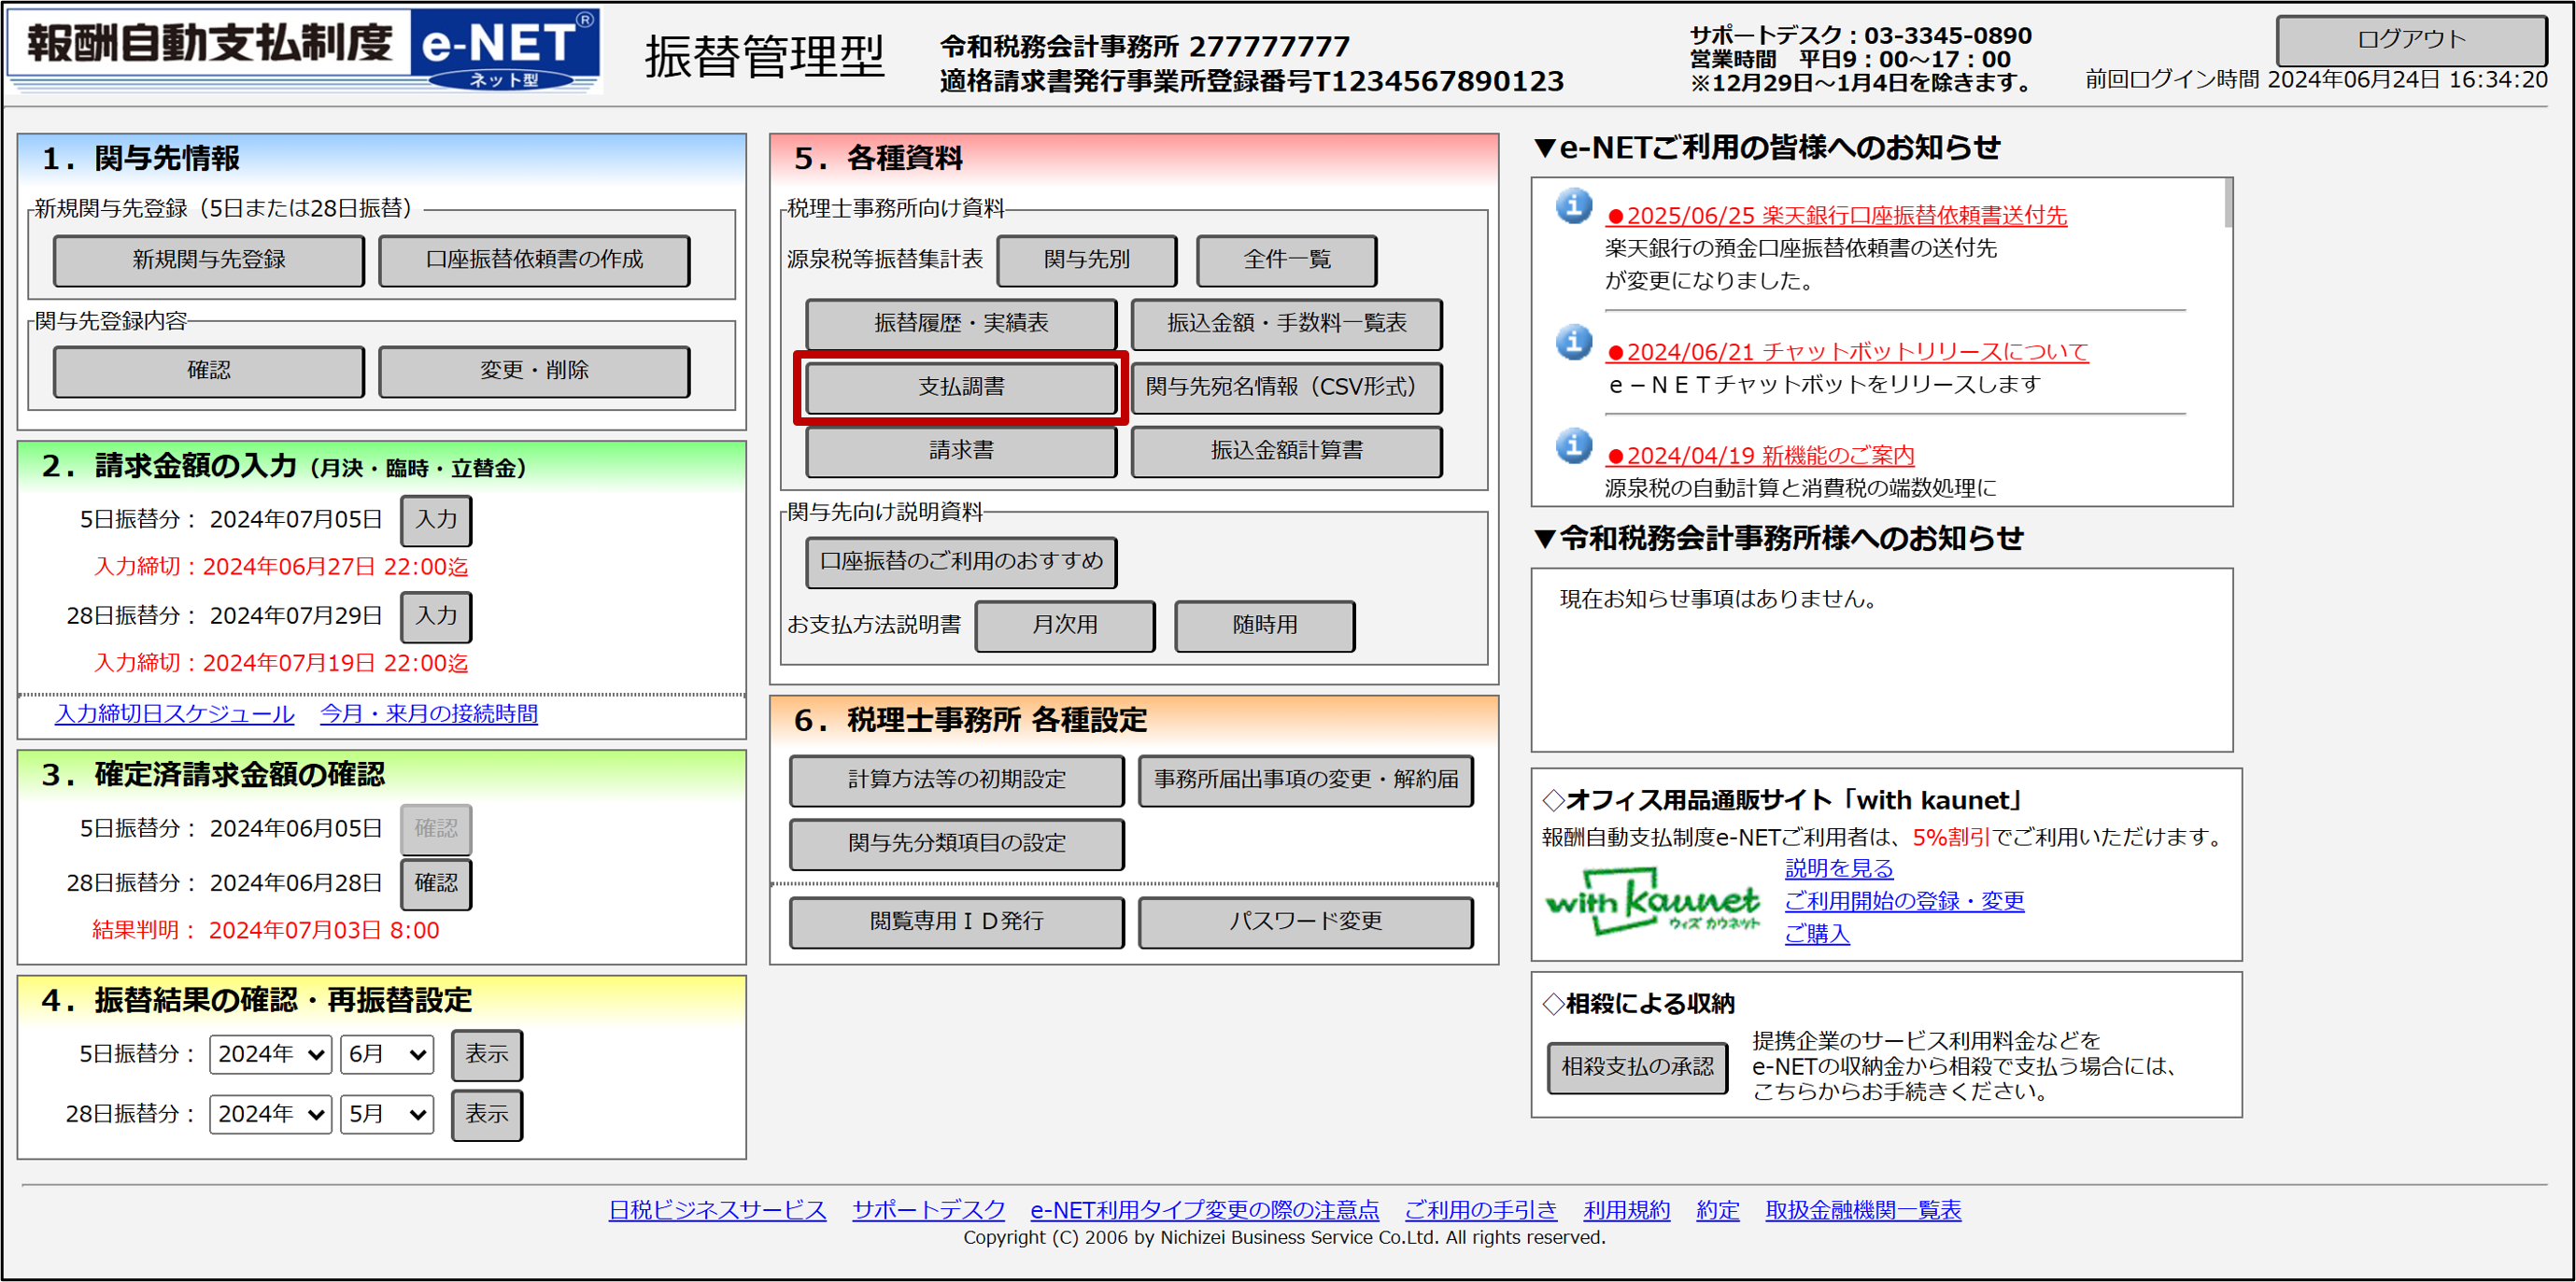Click the 支払調書 button
Image resolution: width=2576 pixels, height=1282 pixels.
960,387
